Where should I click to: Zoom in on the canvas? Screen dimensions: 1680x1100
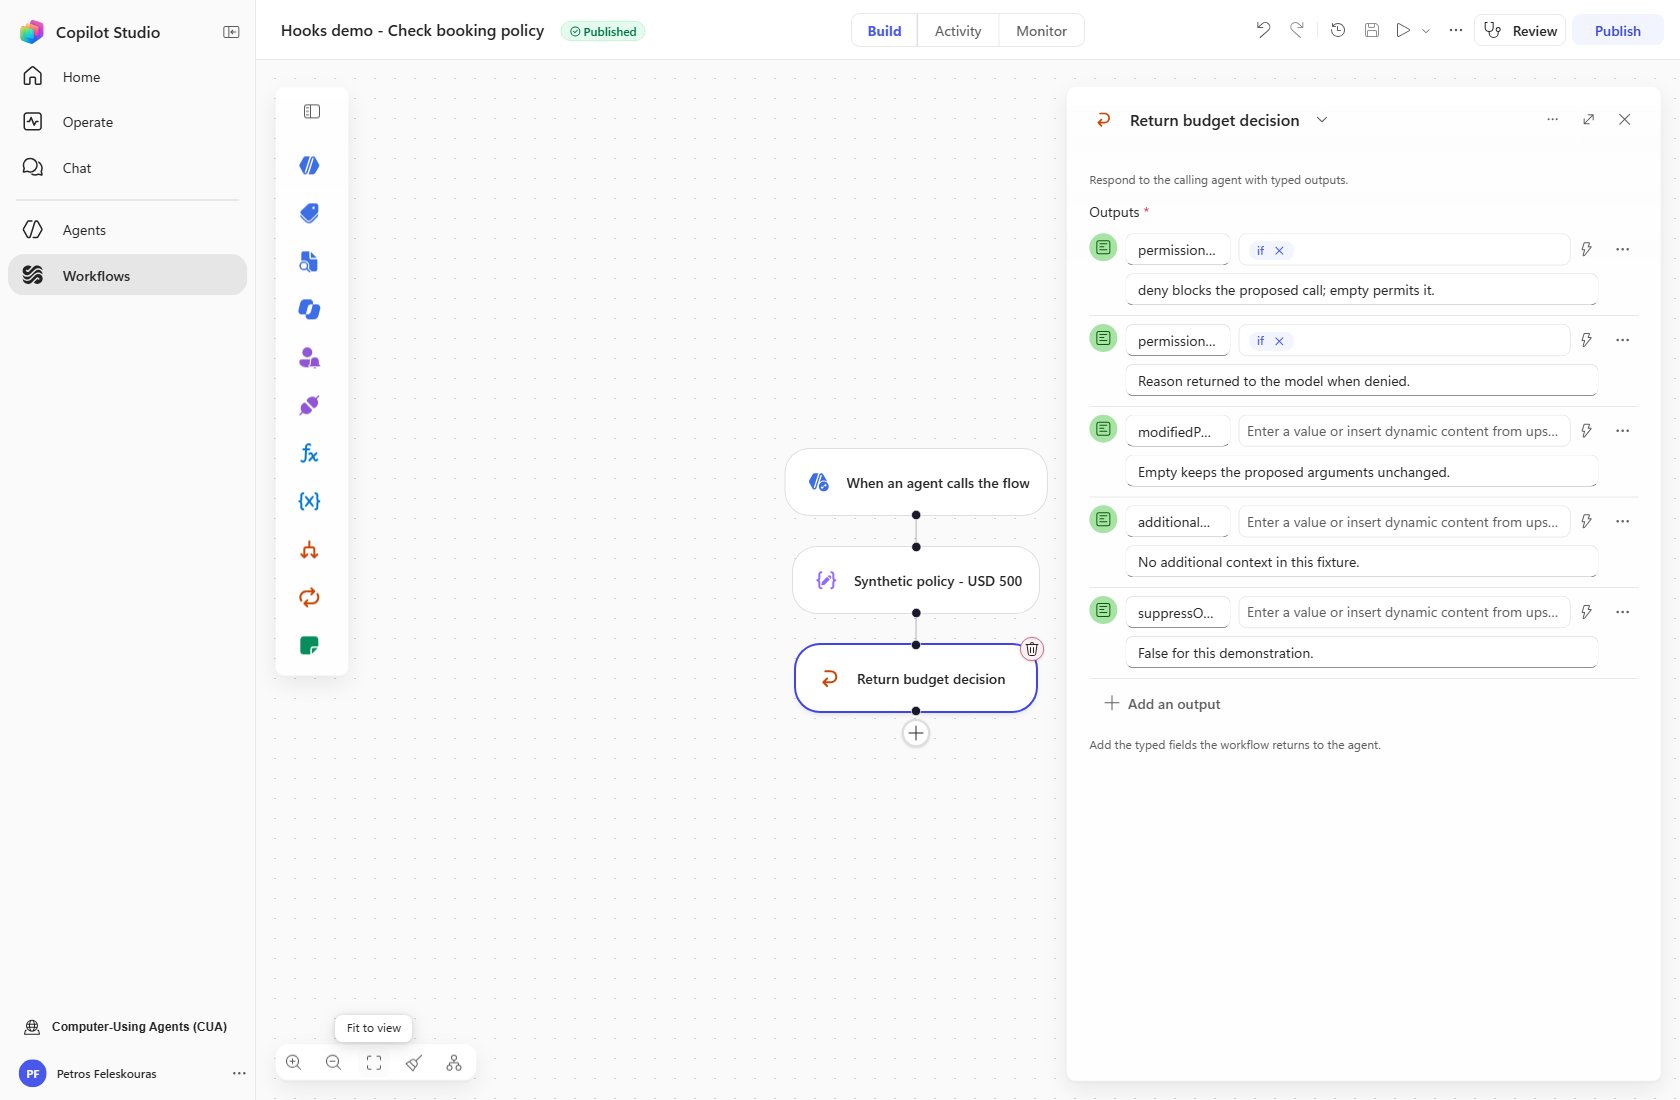[x=294, y=1062]
